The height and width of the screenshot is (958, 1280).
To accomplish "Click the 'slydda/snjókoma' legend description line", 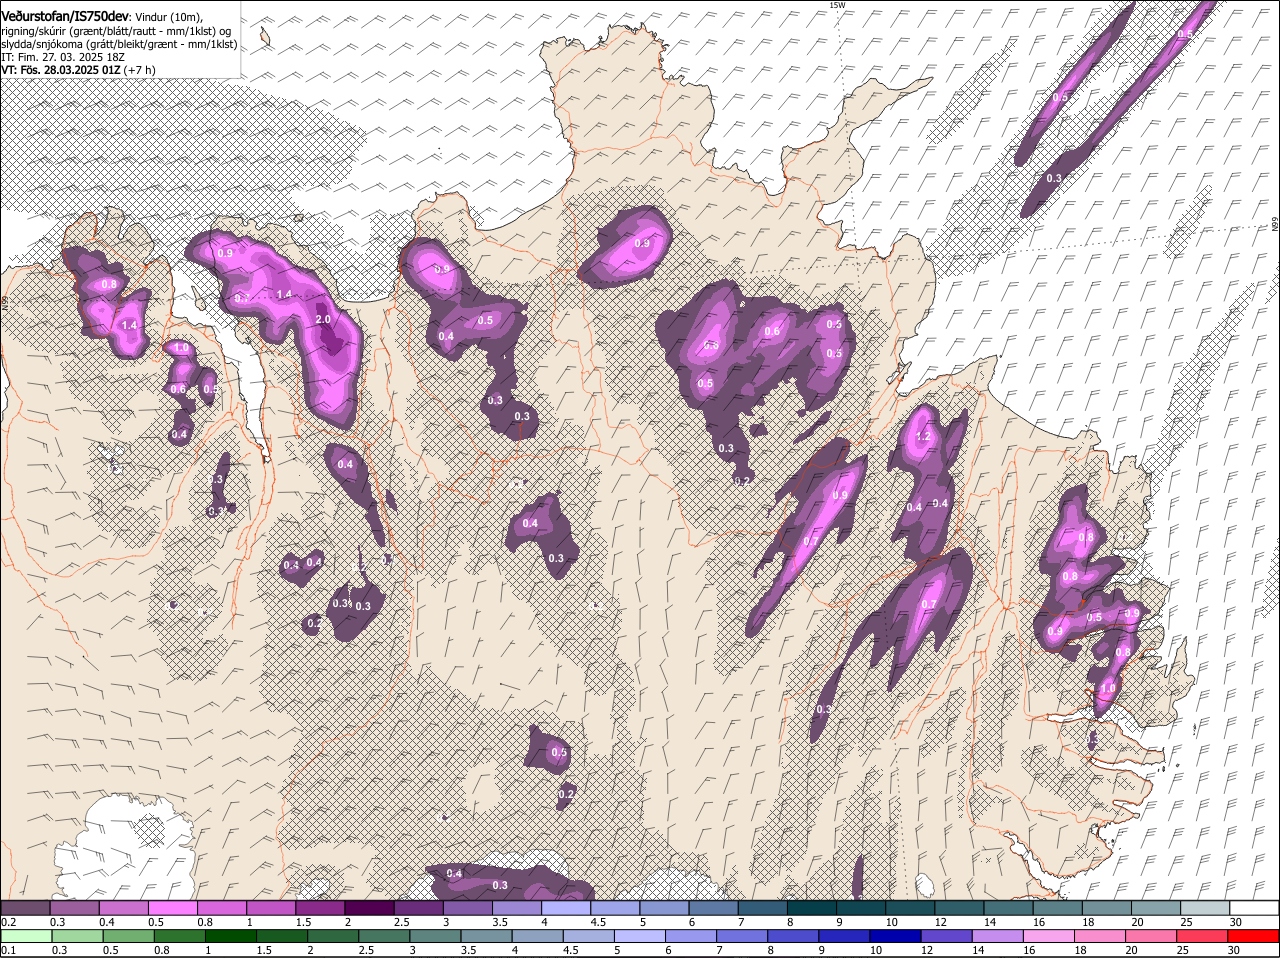I will coord(119,44).
